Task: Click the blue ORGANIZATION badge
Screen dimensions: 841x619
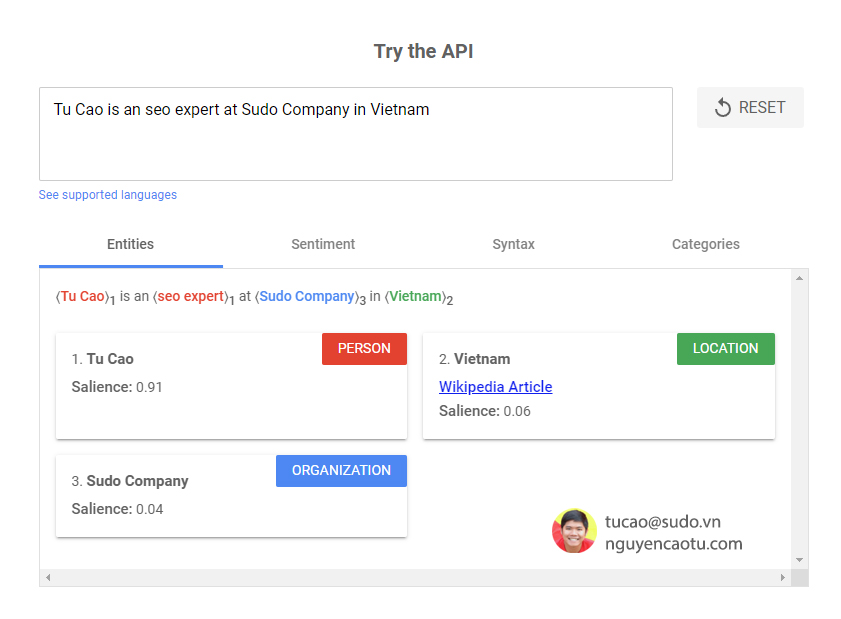Action: pyautogui.click(x=341, y=471)
